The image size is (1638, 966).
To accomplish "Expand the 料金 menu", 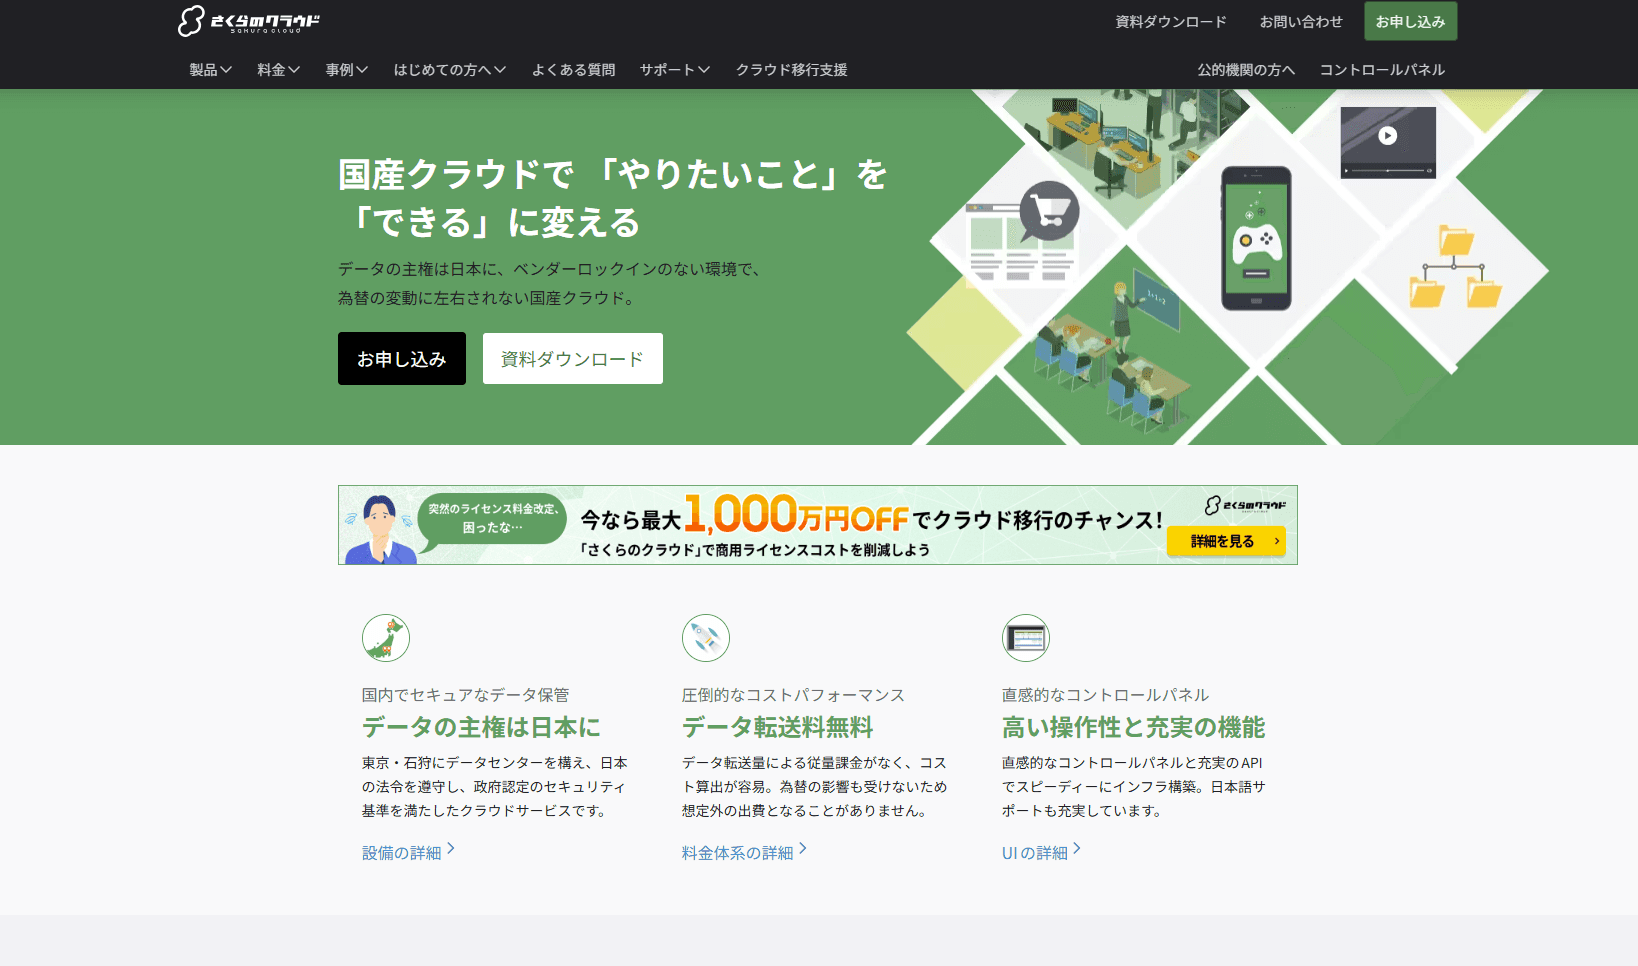I will 279,70.
